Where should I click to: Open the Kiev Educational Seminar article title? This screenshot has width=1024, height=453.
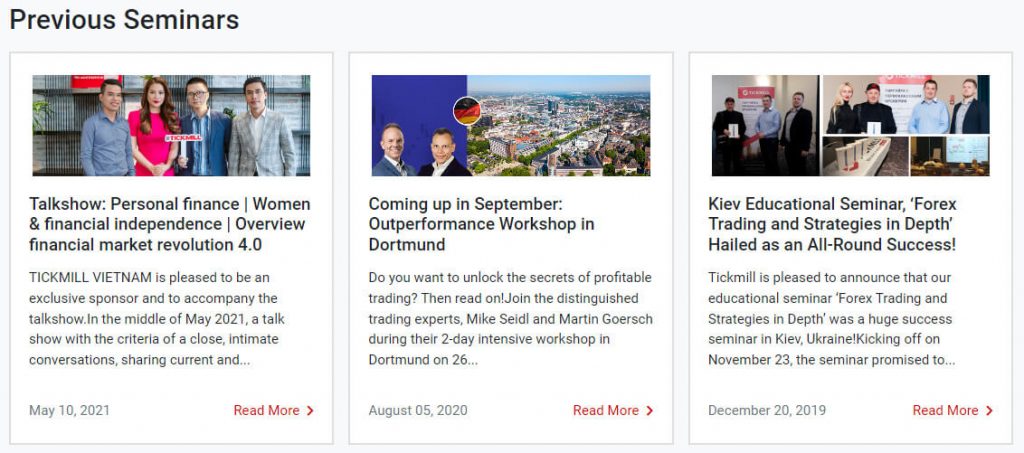point(832,224)
